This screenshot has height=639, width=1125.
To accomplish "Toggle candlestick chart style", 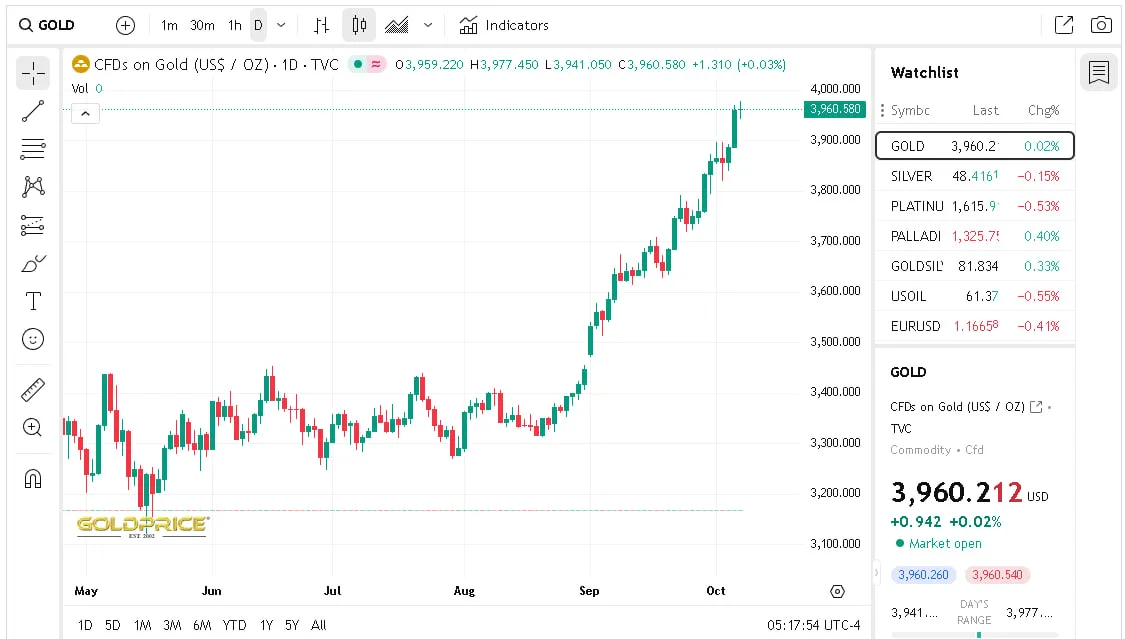I will (359, 25).
